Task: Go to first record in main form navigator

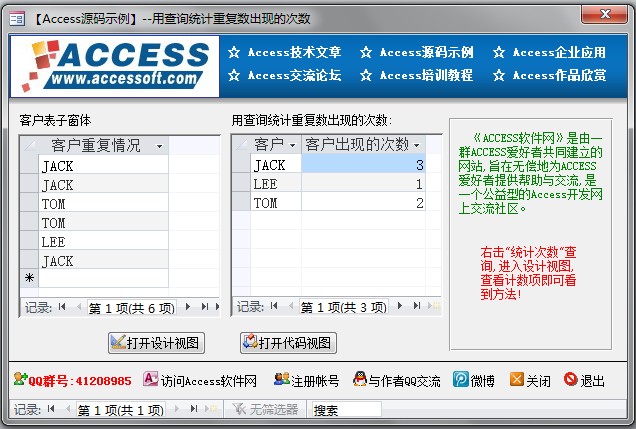Action: click(51, 409)
